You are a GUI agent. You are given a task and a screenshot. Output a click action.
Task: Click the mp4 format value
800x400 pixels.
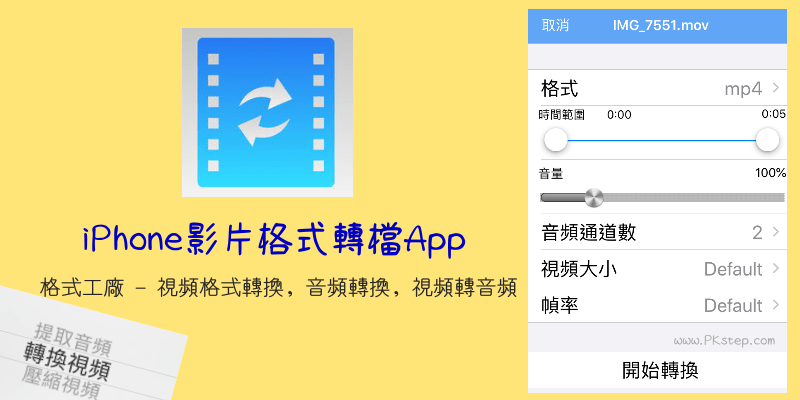coord(743,89)
